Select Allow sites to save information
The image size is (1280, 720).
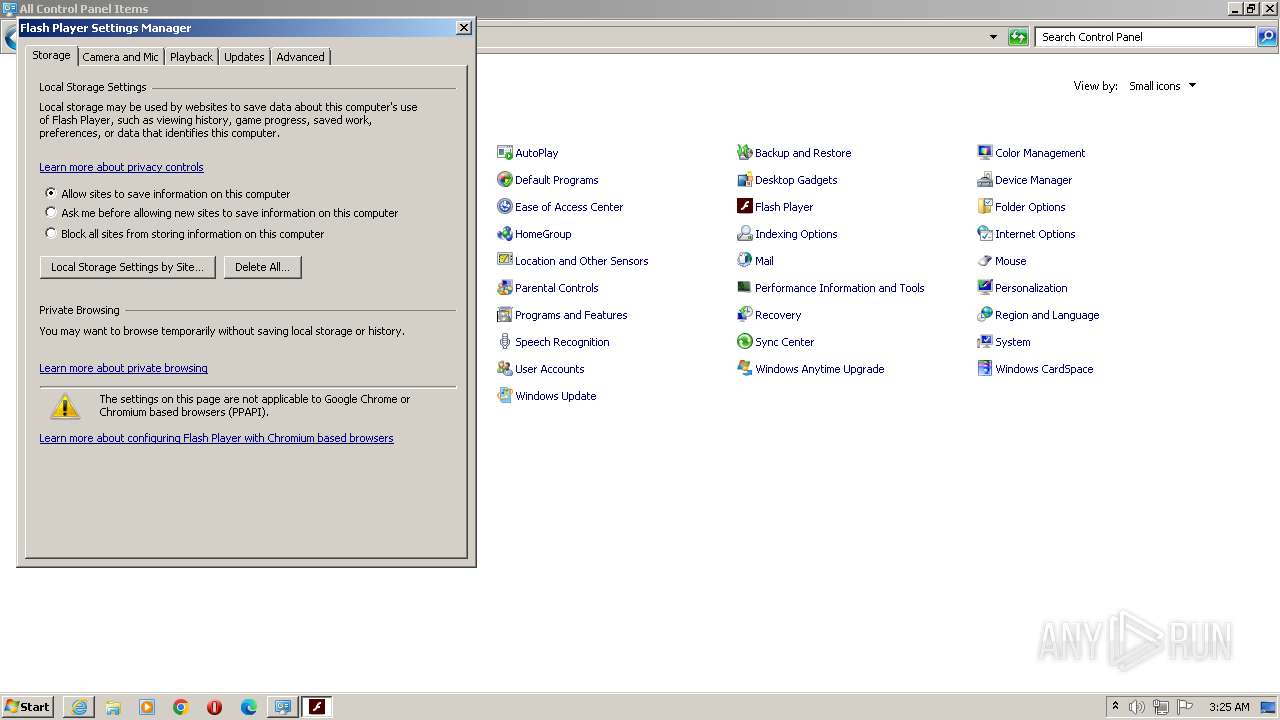point(51,193)
